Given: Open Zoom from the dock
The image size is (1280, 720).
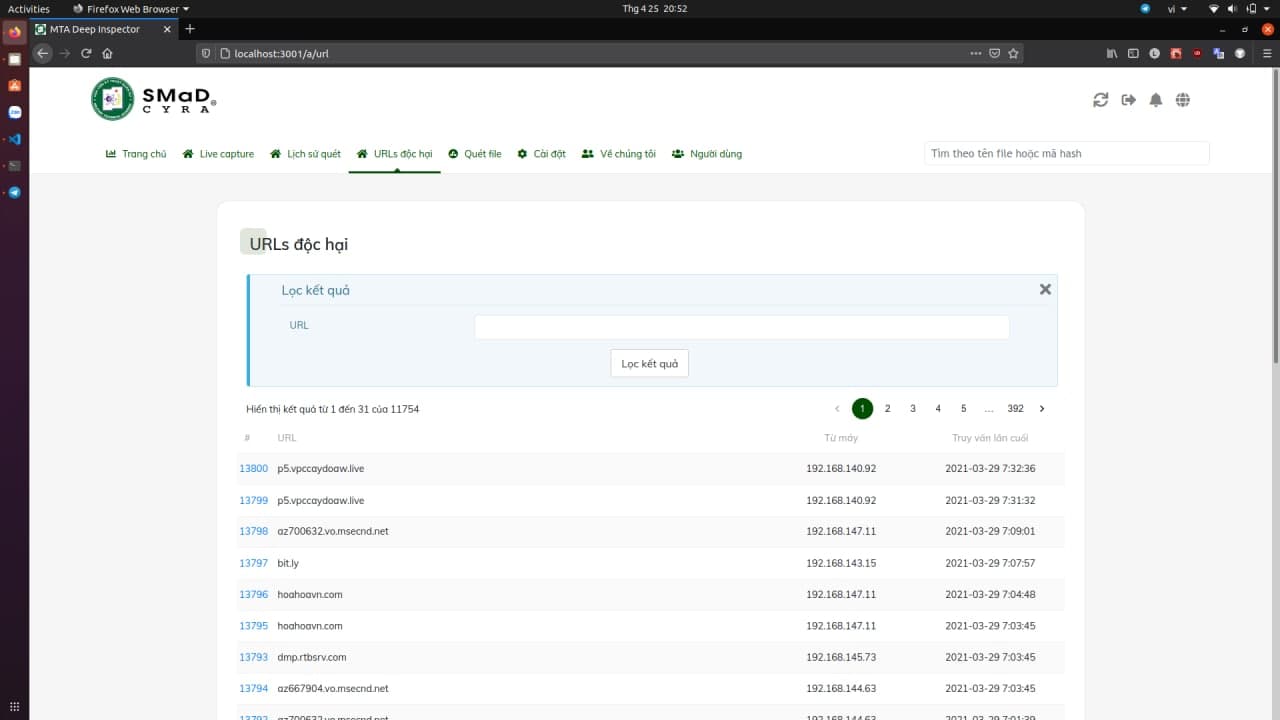Looking at the screenshot, I should [x=14, y=113].
